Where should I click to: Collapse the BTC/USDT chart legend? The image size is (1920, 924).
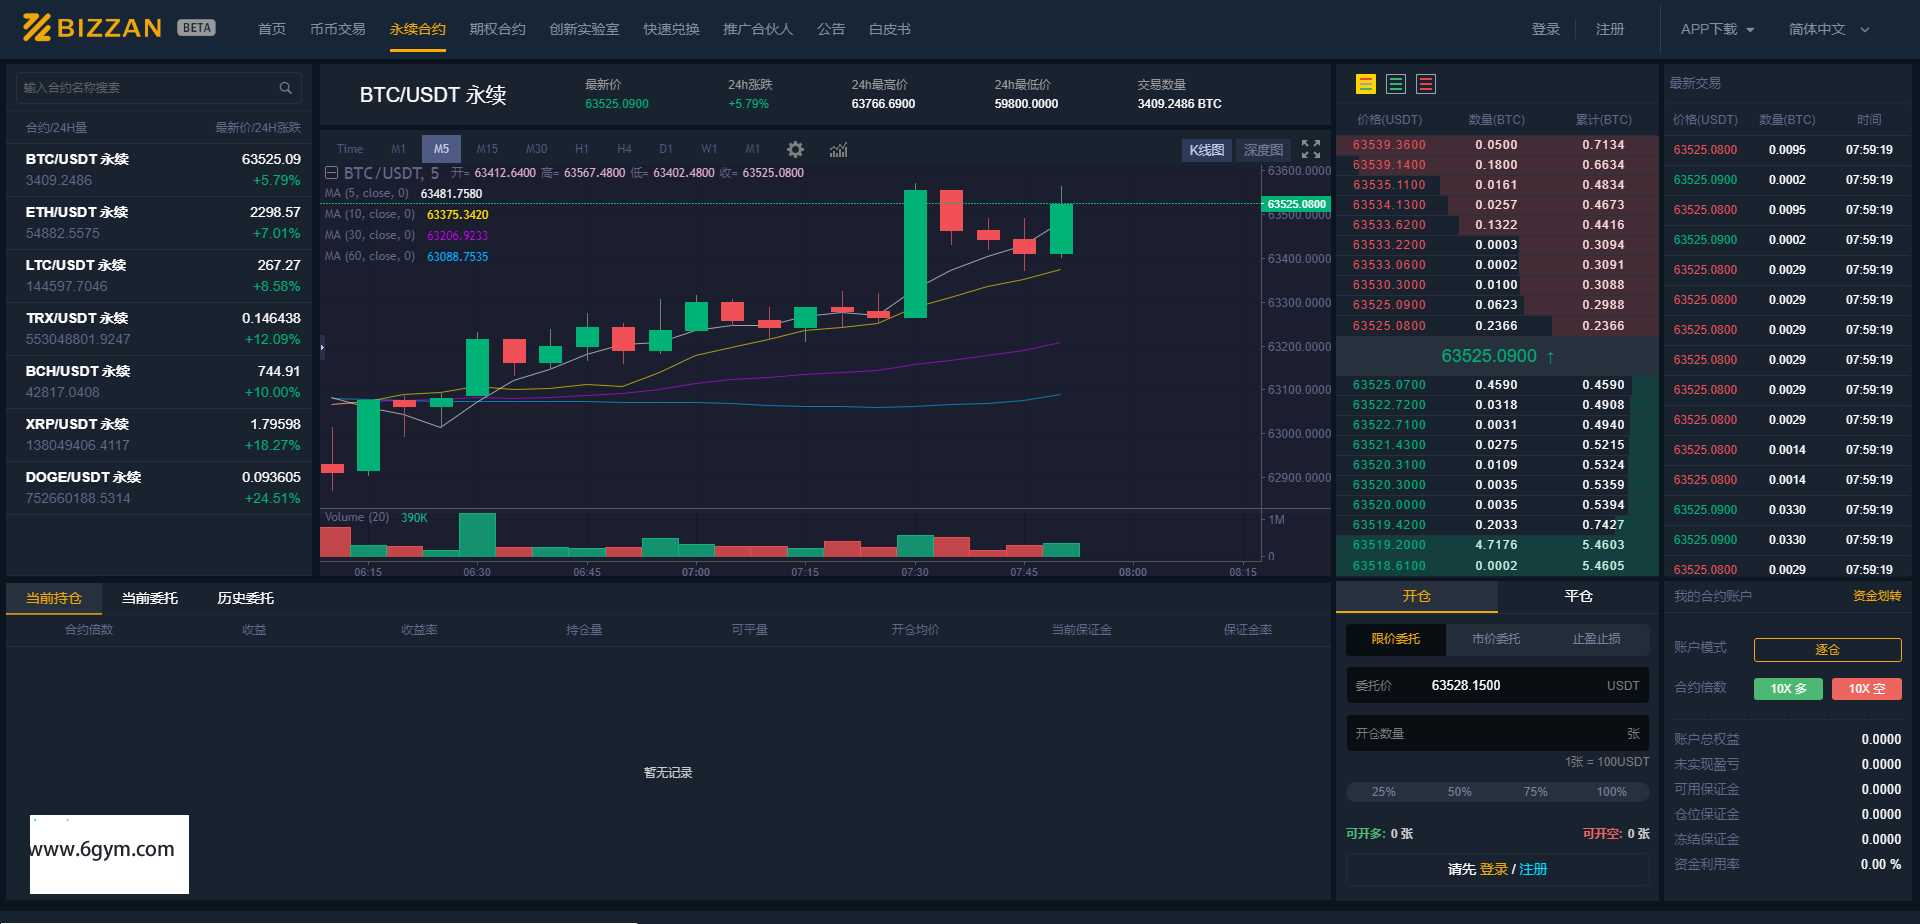(x=331, y=173)
